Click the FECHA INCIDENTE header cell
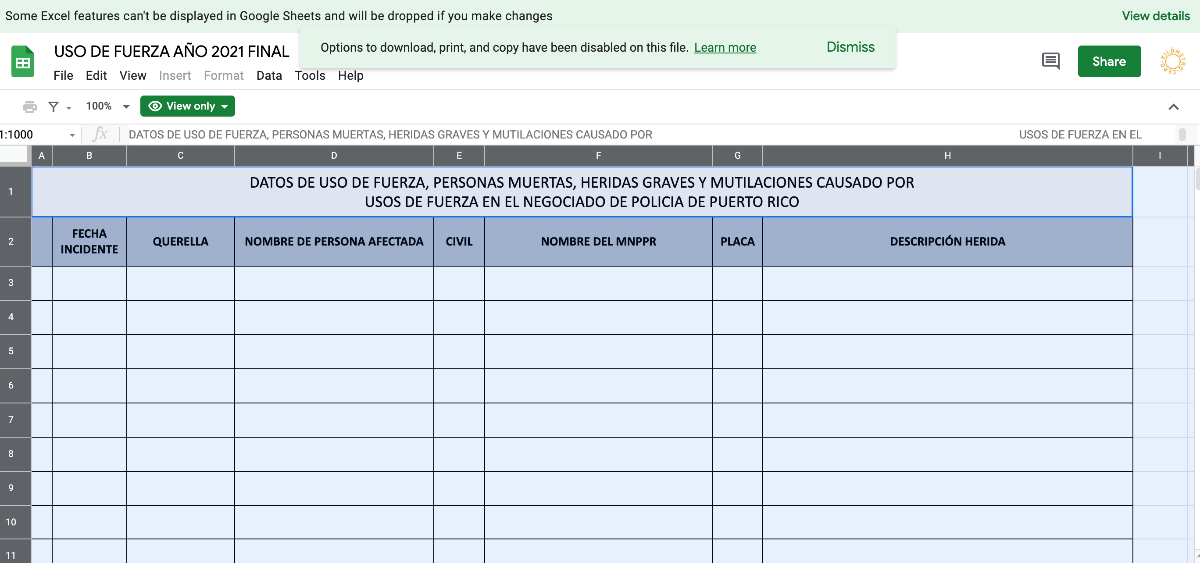 point(89,241)
